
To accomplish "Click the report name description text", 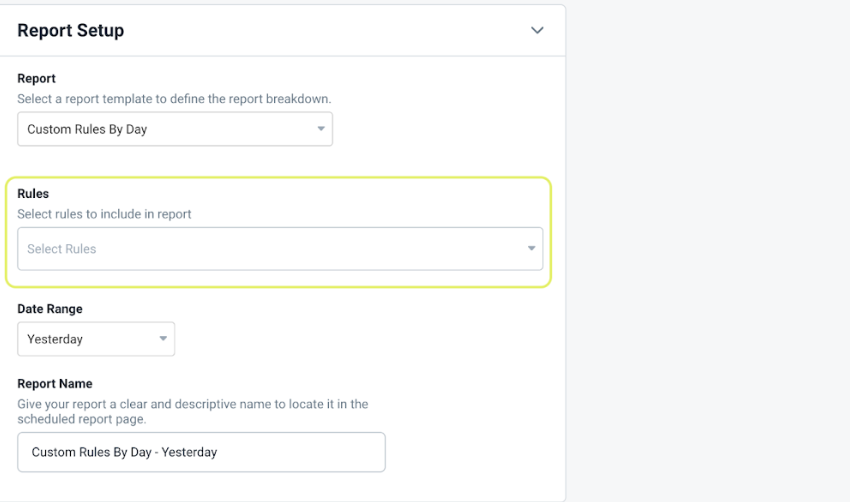I will coord(192,411).
